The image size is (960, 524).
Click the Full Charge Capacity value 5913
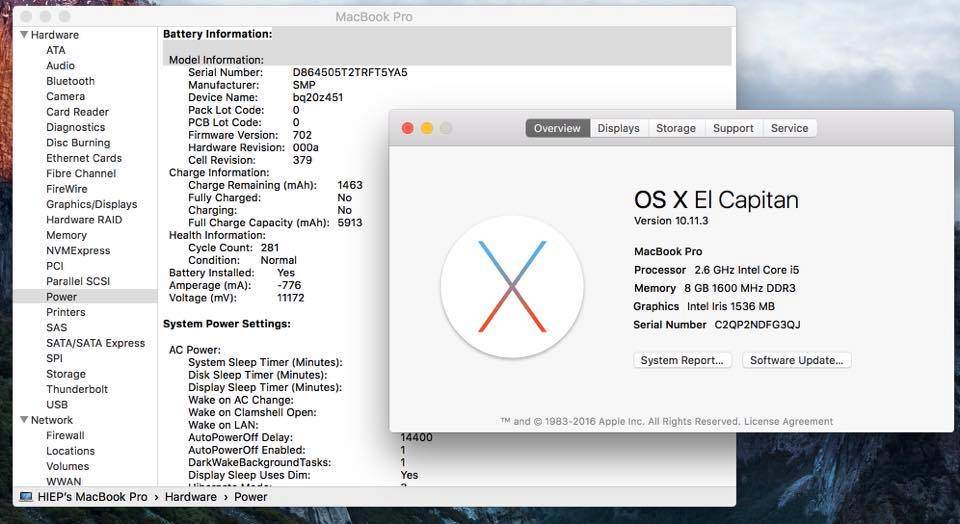[x=350, y=223]
